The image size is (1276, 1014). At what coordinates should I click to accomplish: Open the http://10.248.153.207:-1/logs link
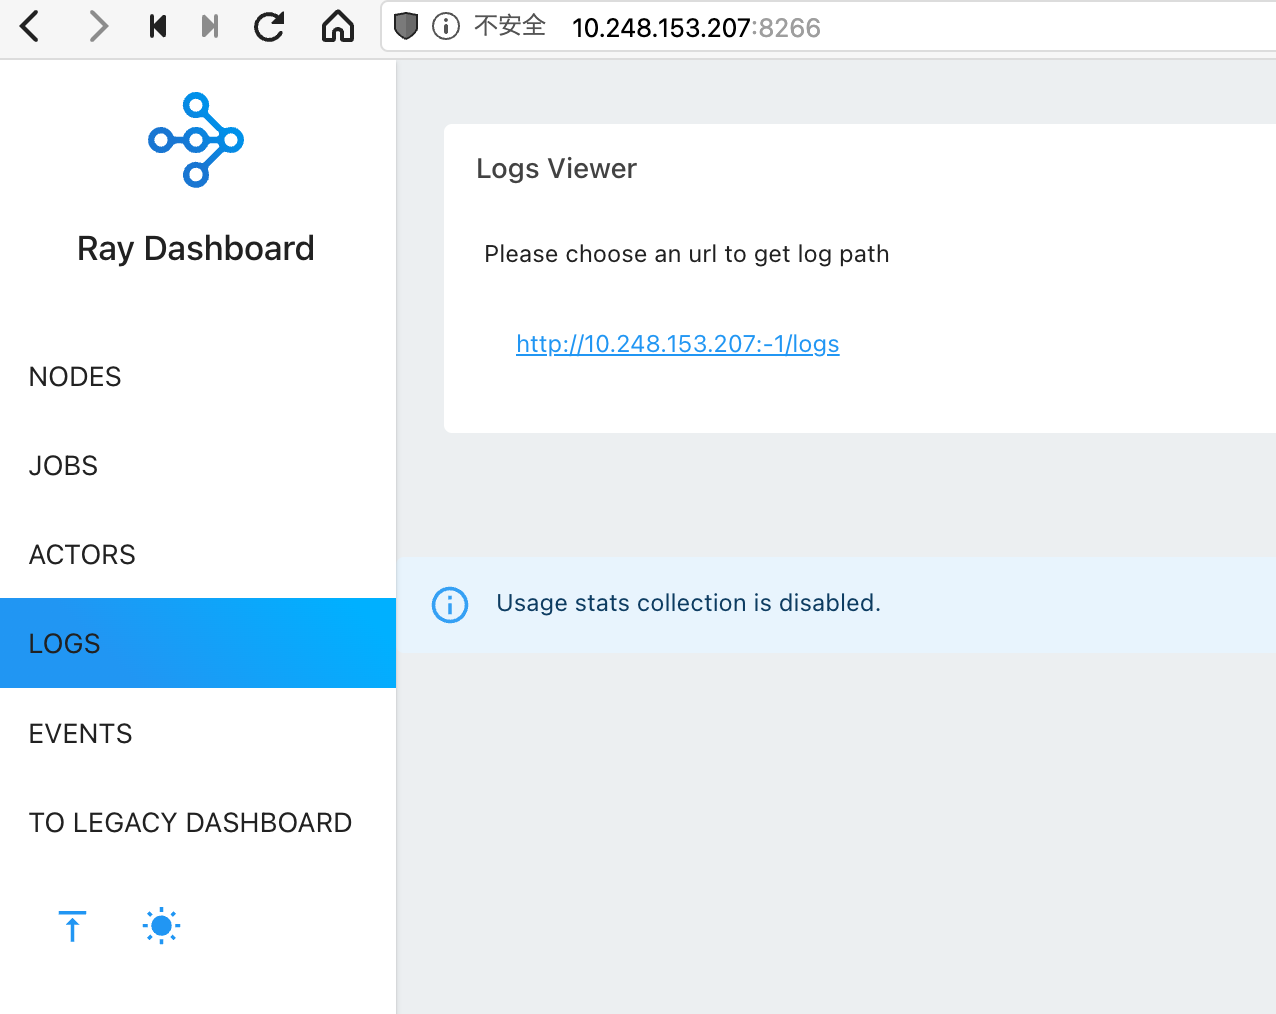(678, 344)
